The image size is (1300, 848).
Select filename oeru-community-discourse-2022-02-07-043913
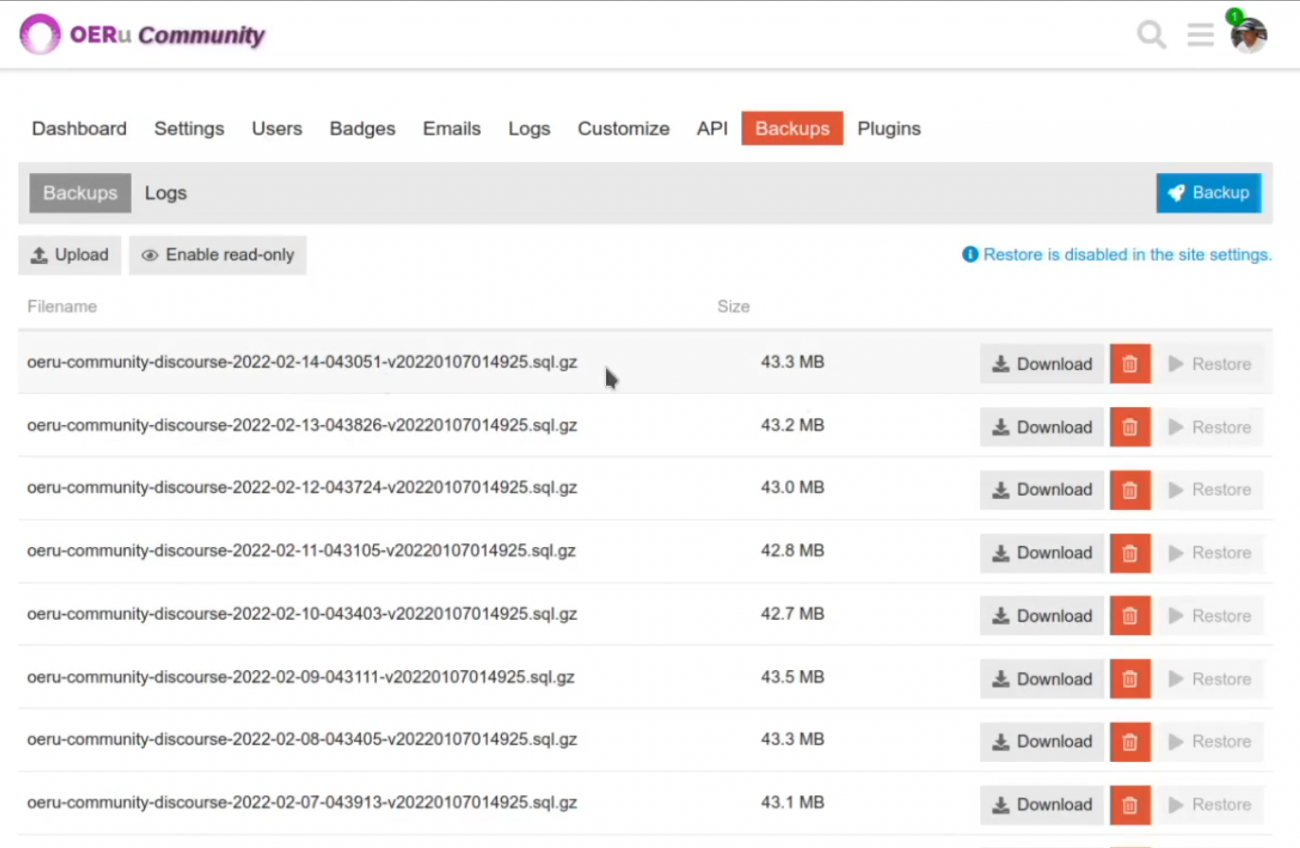click(302, 803)
